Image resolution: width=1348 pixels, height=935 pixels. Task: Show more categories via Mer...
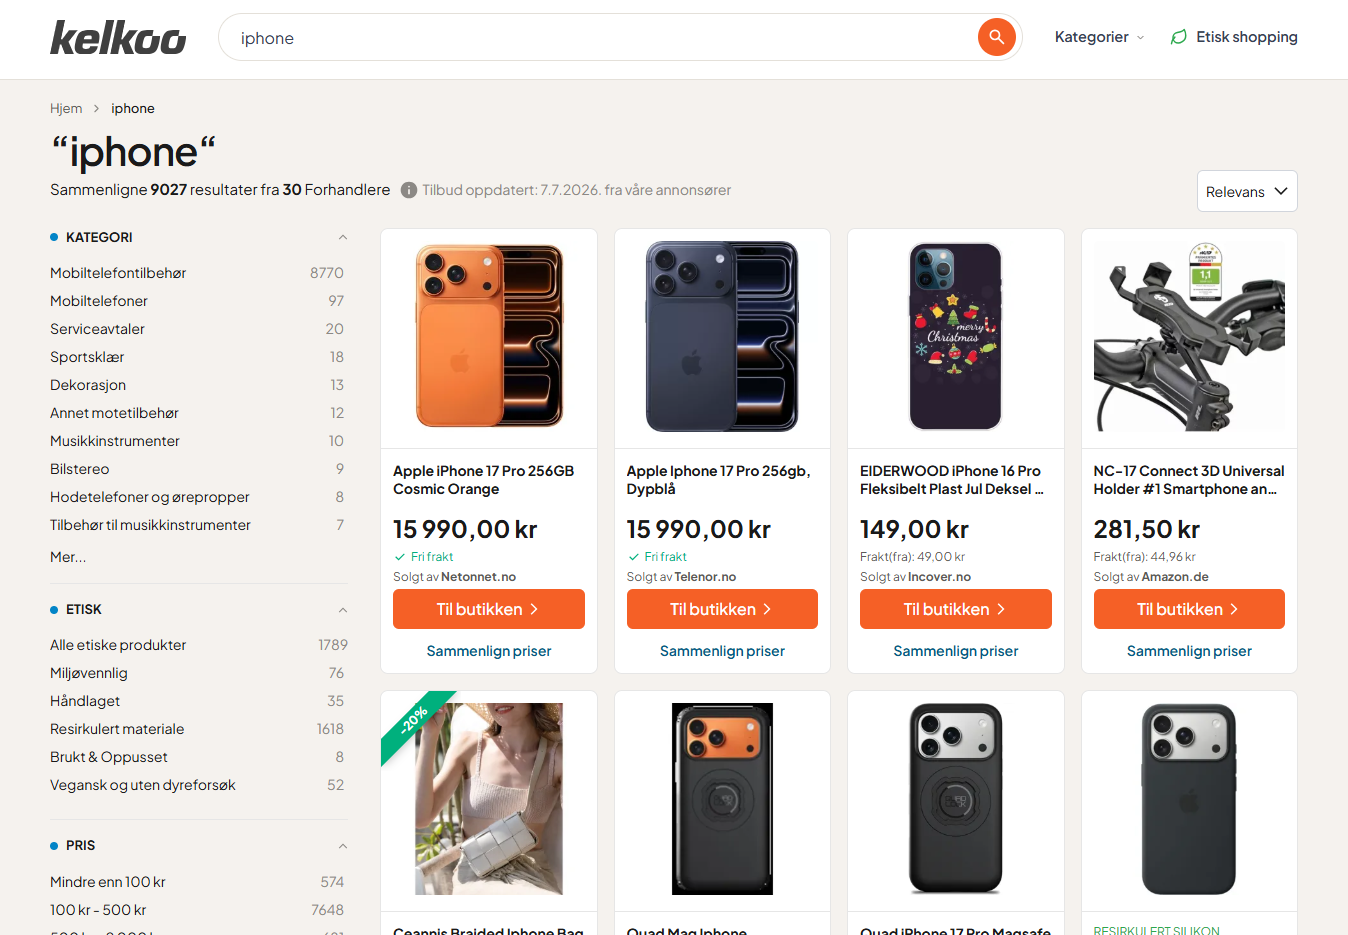click(68, 557)
